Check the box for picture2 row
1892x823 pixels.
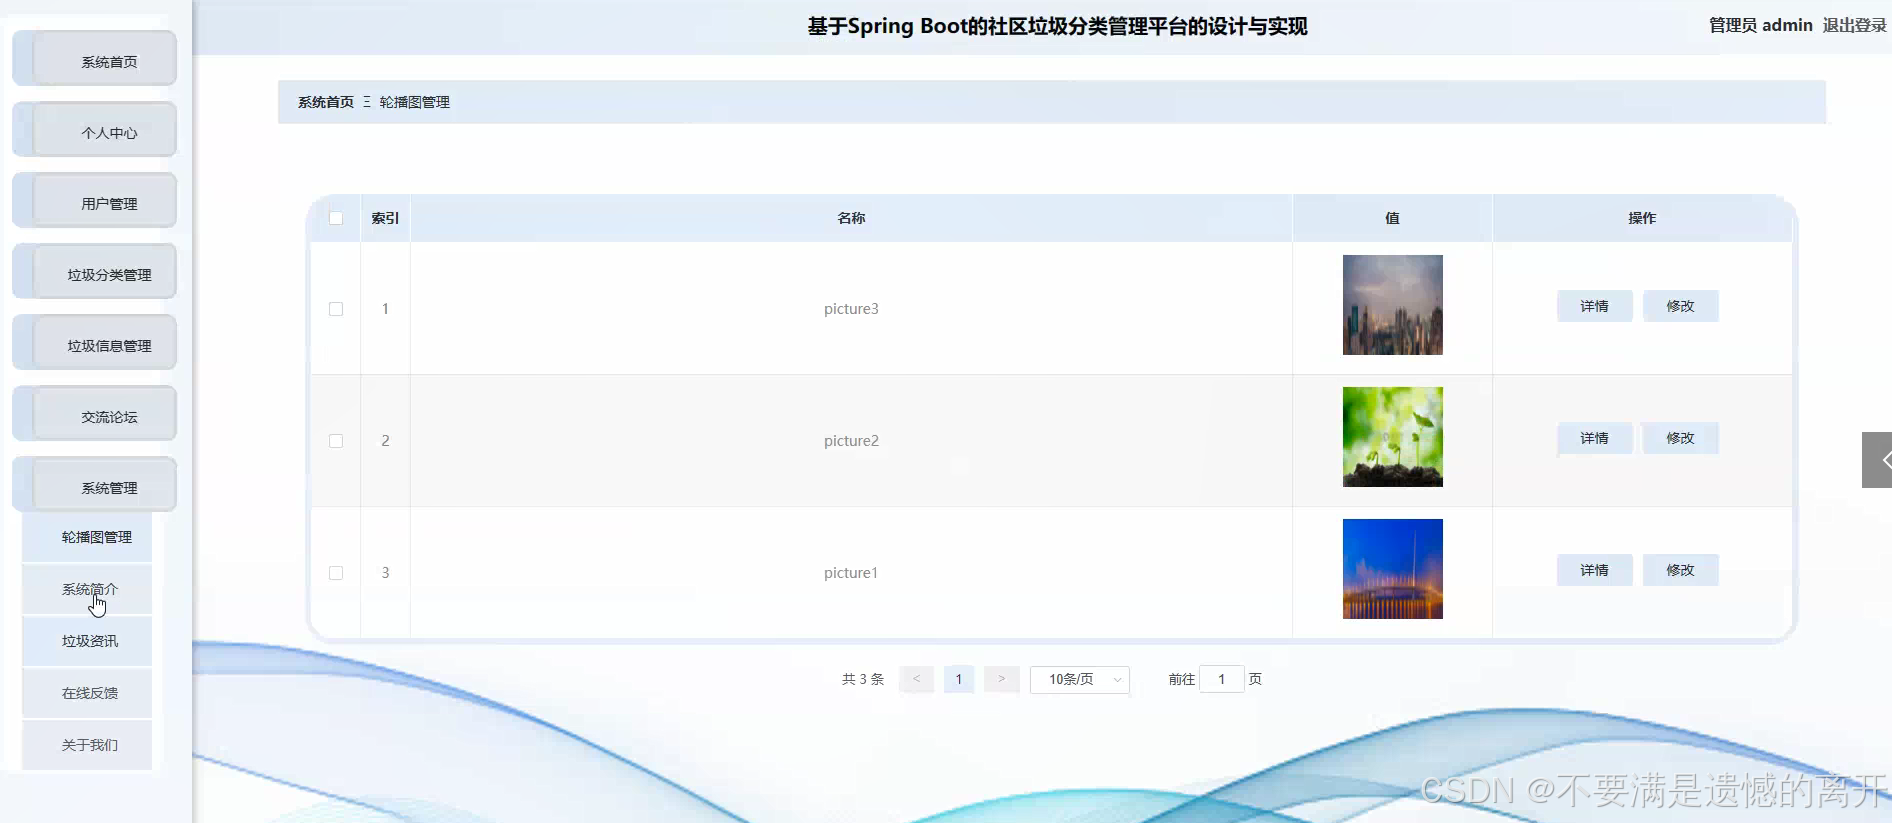point(336,441)
